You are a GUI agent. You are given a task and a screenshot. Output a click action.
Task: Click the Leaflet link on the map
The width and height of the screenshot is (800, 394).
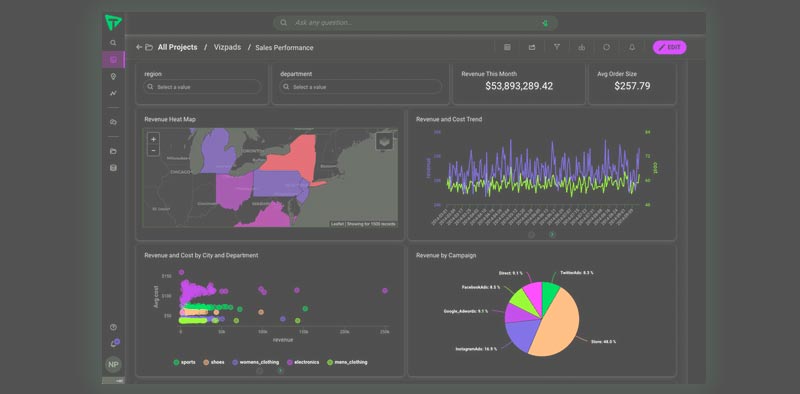click(x=337, y=224)
